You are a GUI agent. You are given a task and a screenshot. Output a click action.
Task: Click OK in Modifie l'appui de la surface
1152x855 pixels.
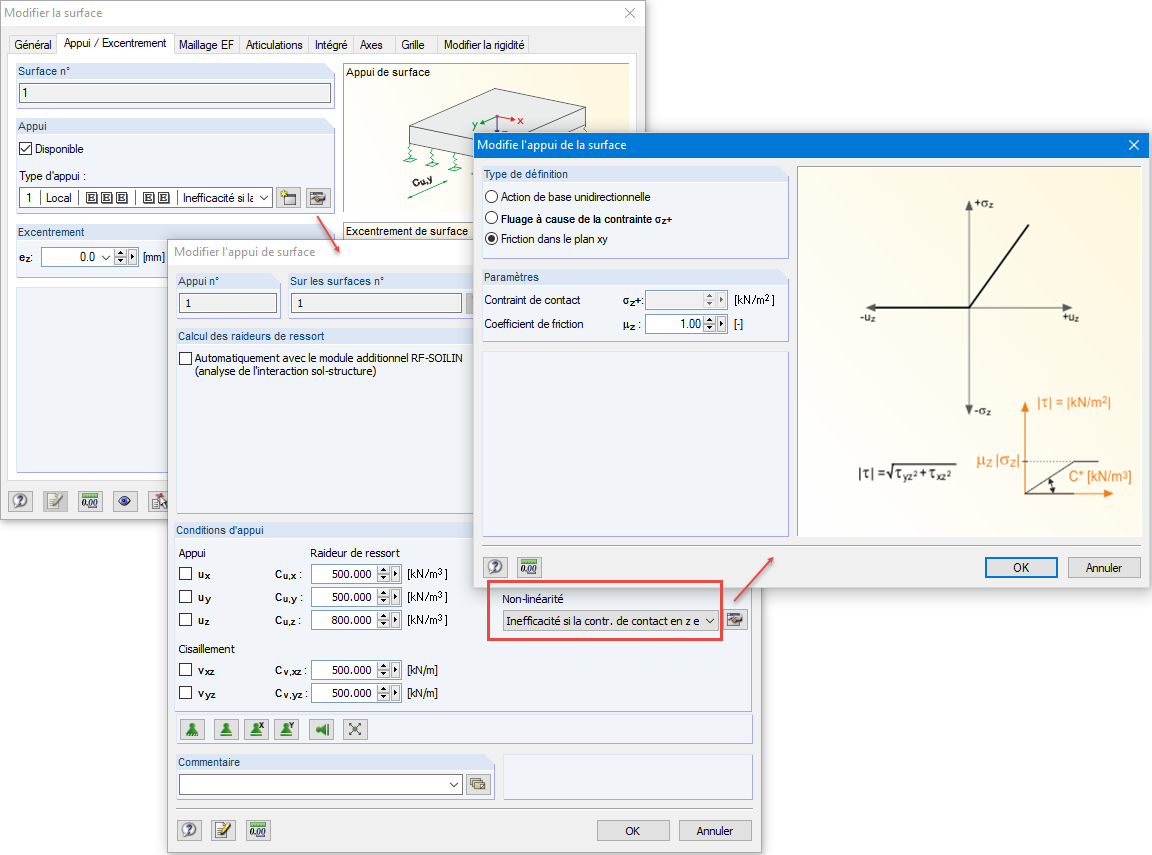click(1020, 567)
